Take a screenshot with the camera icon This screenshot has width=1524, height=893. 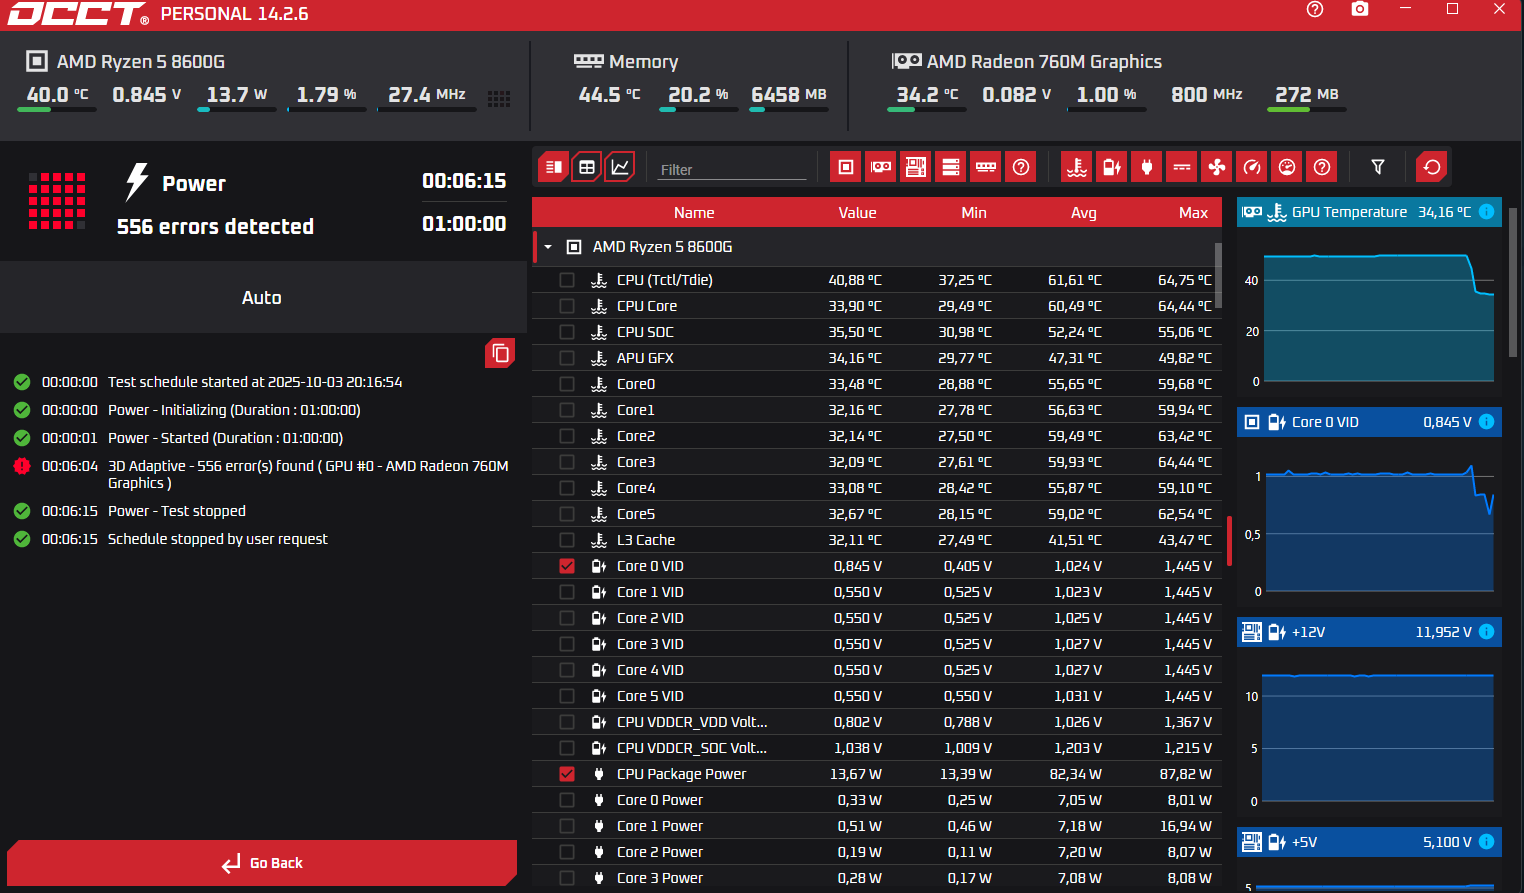1360,9
